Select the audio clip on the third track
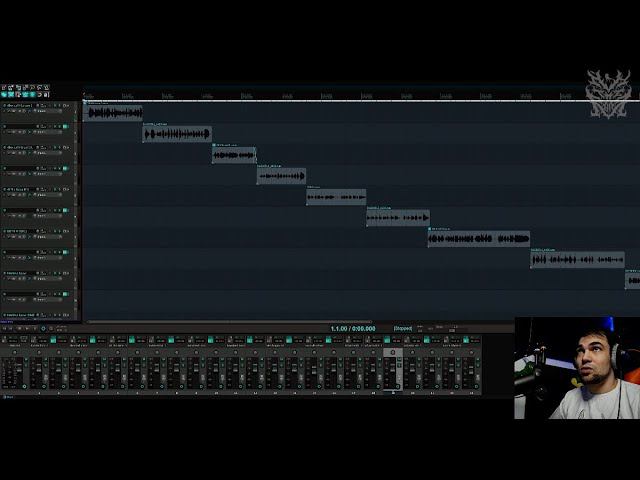The image size is (640, 480). (x=234, y=155)
